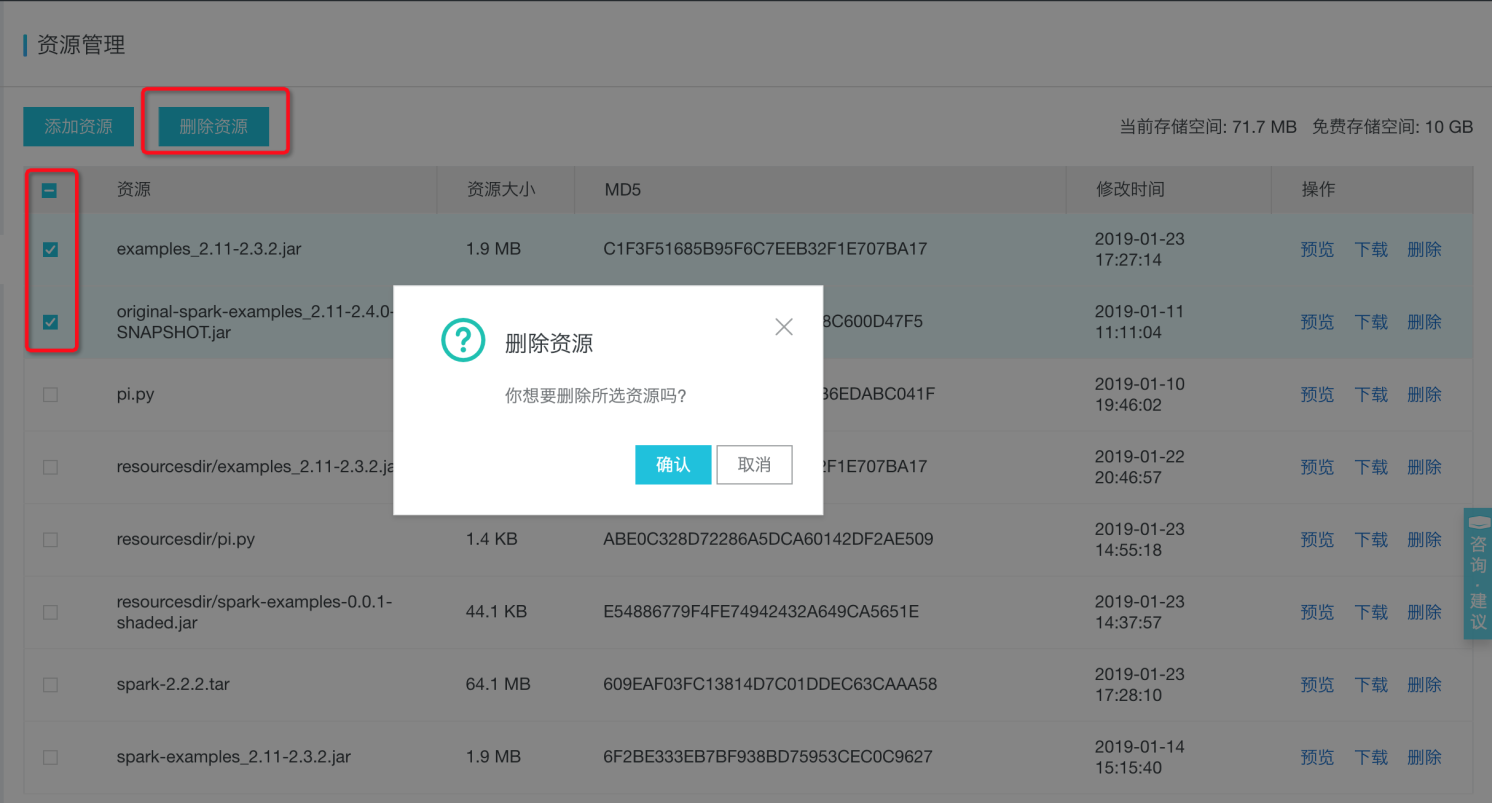Check spark-examples_2.11-2.3.2.jar row checkbox
Image resolution: width=1492 pixels, height=803 pixels.
pos(50,757)
